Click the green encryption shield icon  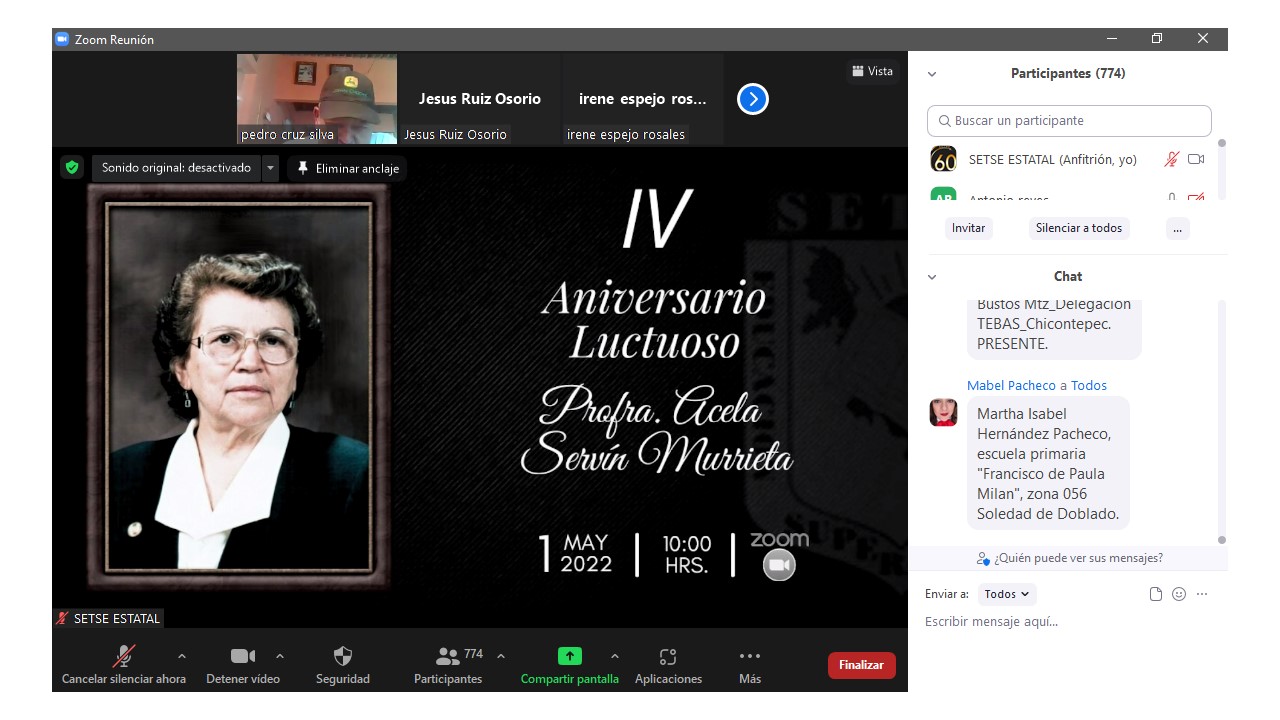pyautogui.click(x=71, y=168)
